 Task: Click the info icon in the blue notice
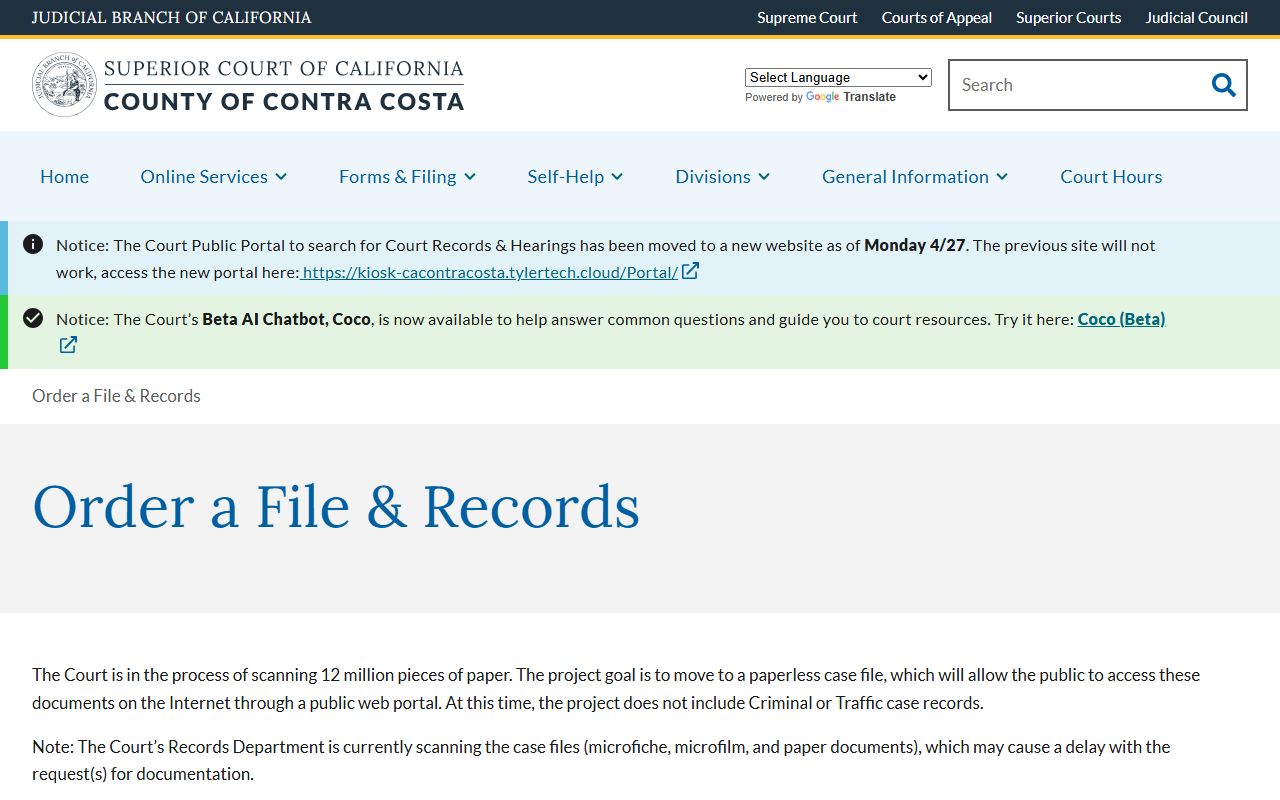pos(33,244)
